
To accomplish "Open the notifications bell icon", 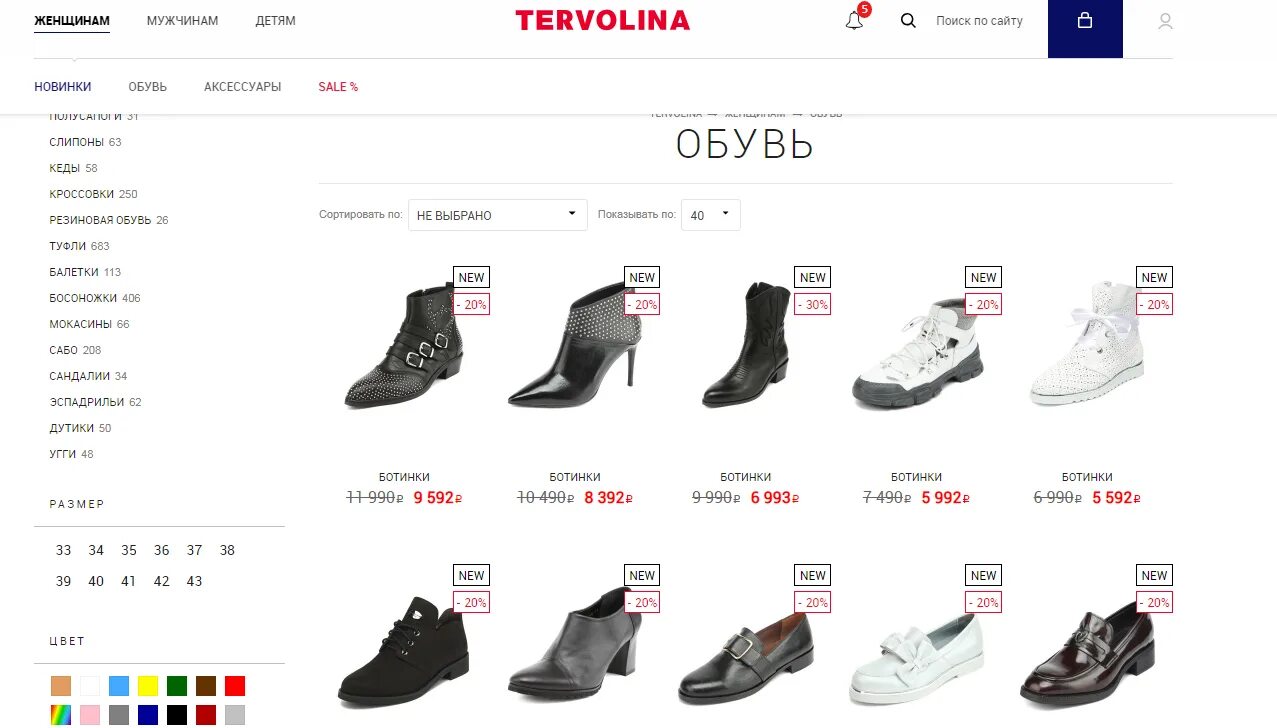I will [854, 20].
